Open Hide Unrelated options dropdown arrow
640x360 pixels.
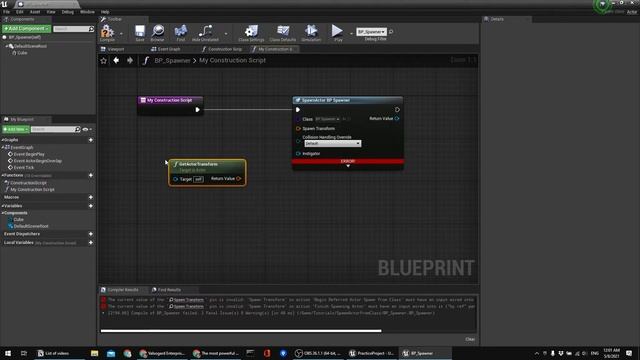coord(225,34)
